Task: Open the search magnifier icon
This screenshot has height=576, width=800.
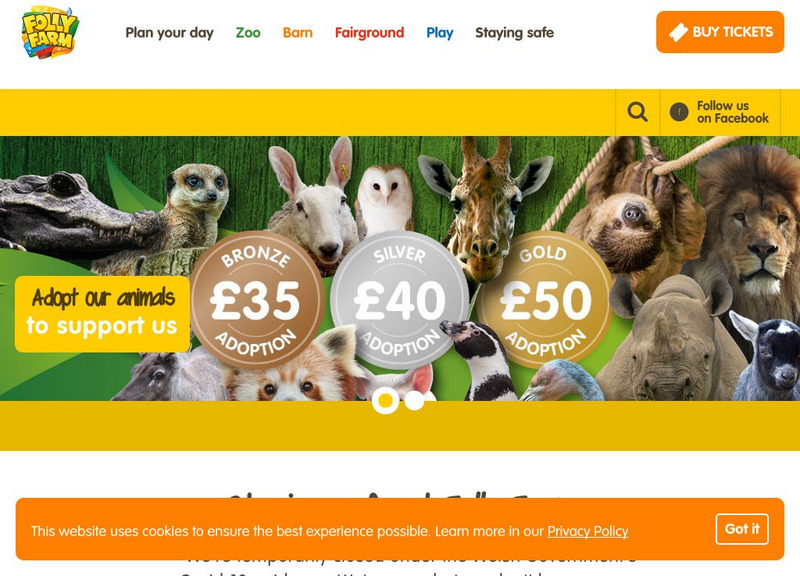Action: point(637,112)
